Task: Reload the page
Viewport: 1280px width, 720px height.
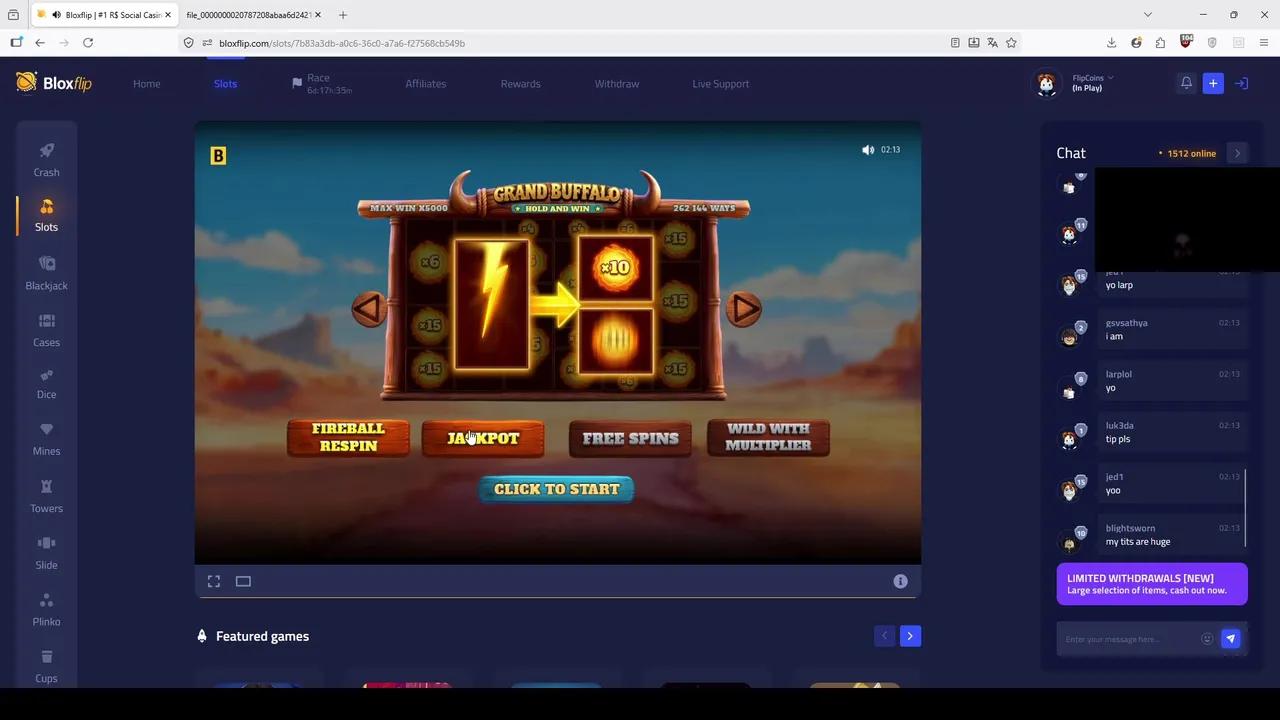Action: [88, 43]
